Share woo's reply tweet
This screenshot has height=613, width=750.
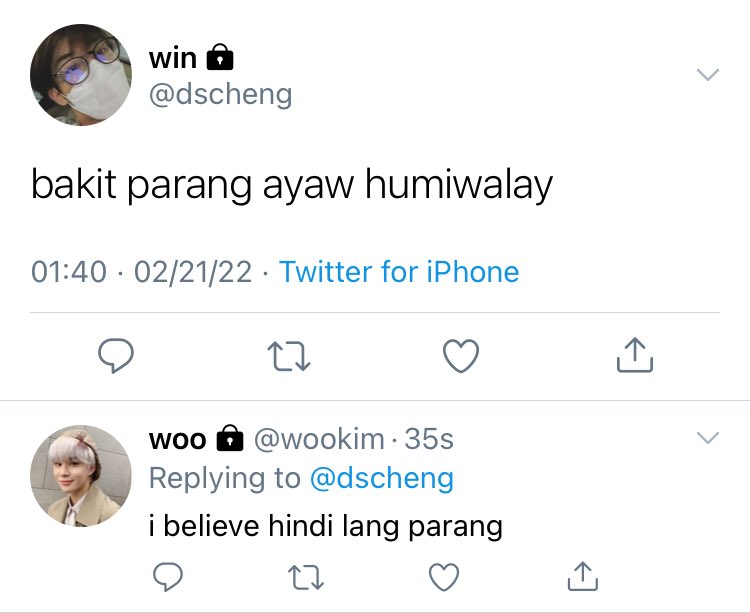[583, 576]
